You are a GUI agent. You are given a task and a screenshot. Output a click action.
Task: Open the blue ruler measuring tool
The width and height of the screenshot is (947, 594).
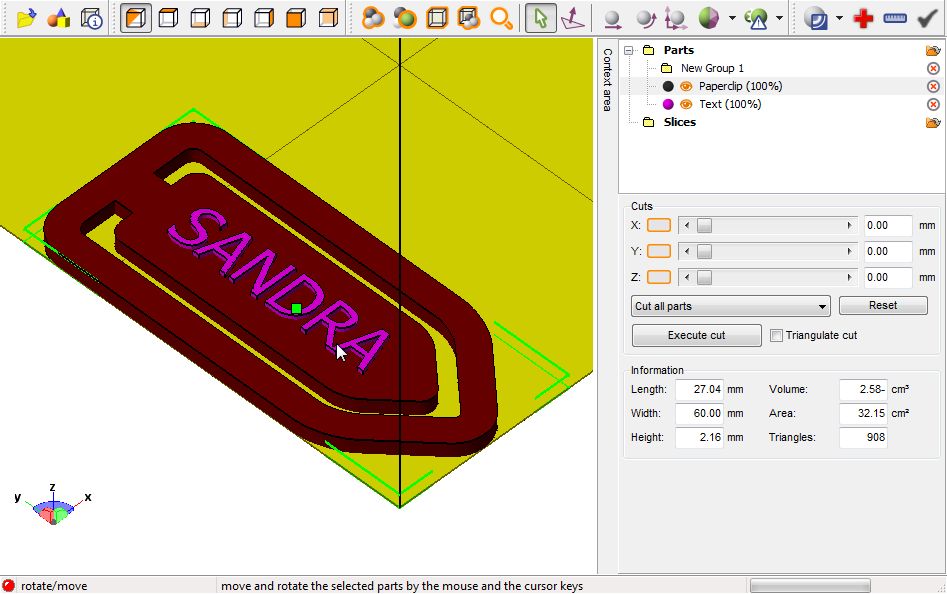895,18
